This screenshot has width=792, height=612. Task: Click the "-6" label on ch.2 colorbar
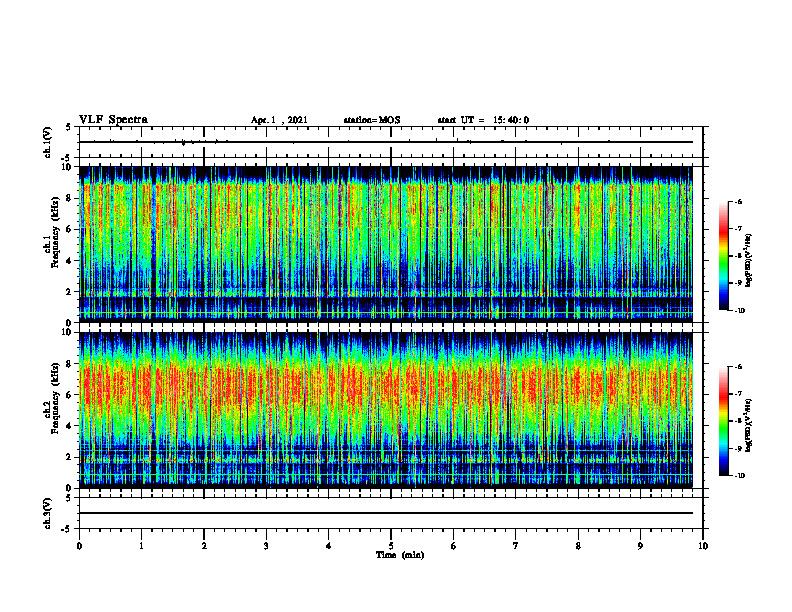click(738, 367)
